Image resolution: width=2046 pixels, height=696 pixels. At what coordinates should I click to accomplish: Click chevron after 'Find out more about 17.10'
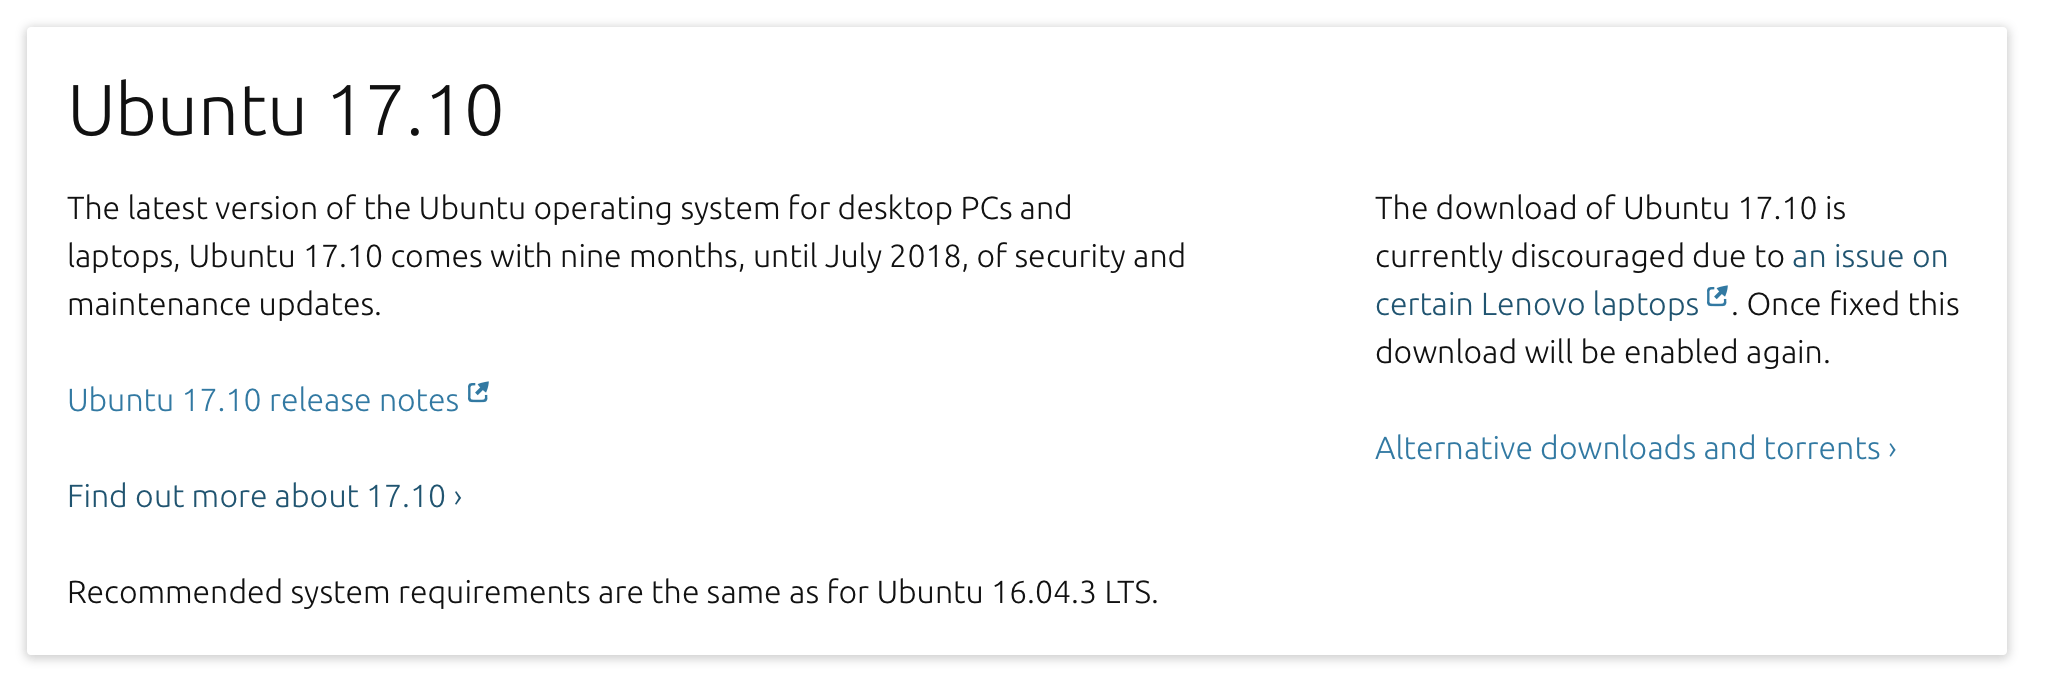[x=458, y=497]
